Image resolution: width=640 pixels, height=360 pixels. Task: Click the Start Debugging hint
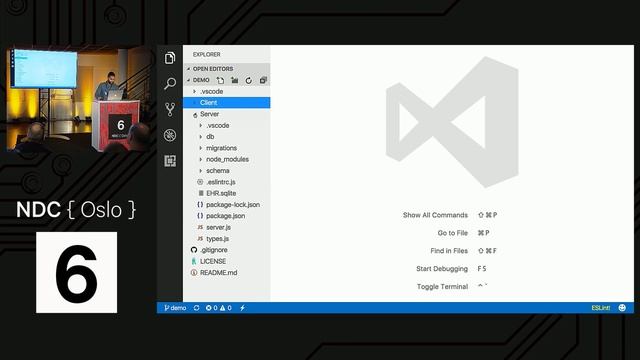(x=451, y=269)
